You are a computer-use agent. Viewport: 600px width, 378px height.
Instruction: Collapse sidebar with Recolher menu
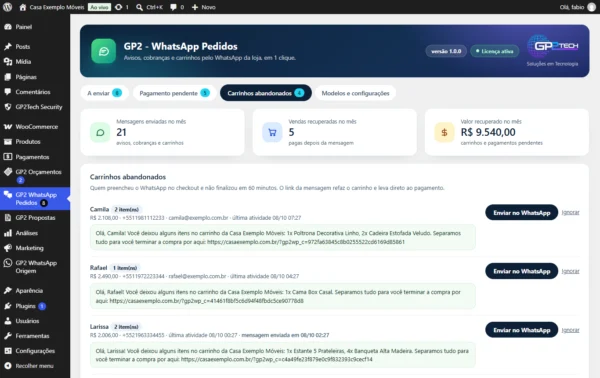click(x=35, y=366)
